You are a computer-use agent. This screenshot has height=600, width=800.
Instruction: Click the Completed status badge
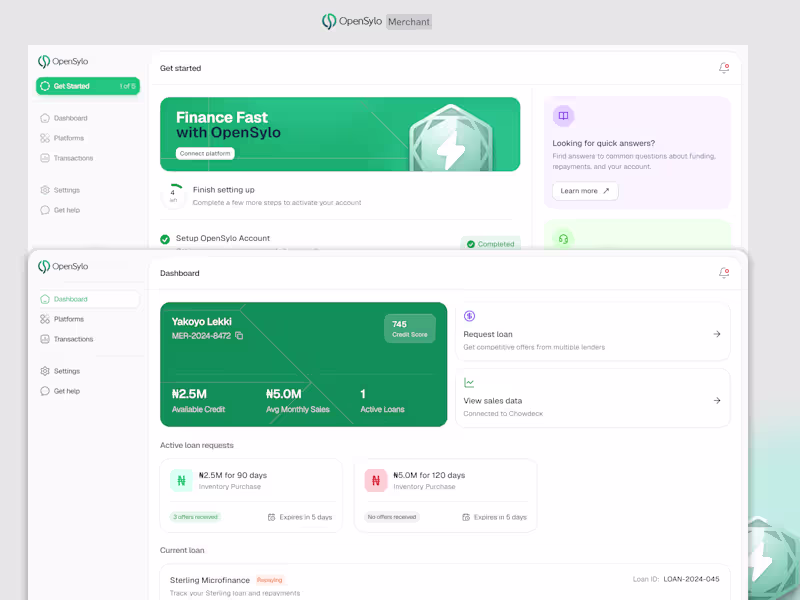point(490,244)
